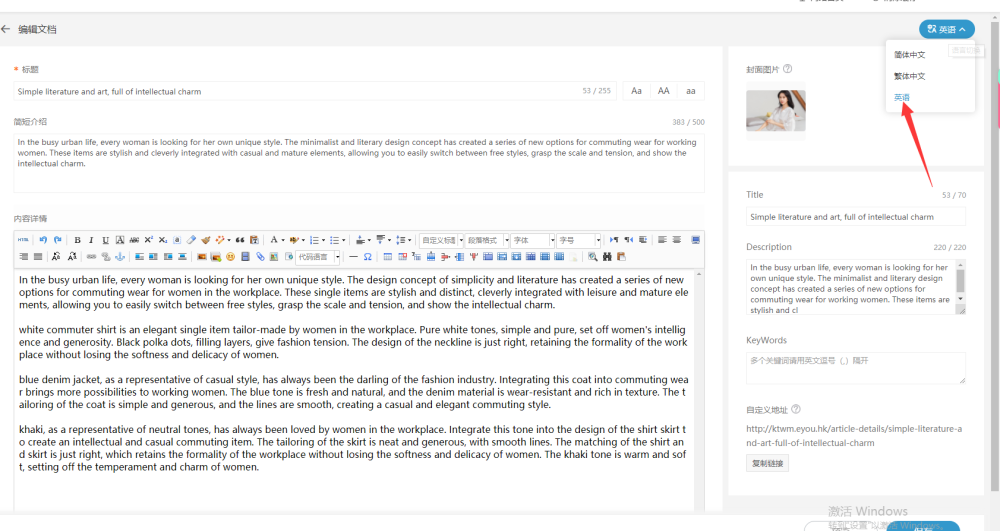Paste as plain text
1000x531 pixels.
click(x=254, y=240)
